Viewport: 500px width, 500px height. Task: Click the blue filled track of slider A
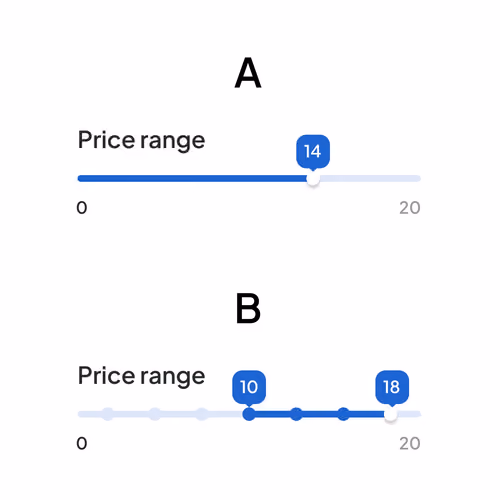192,179
